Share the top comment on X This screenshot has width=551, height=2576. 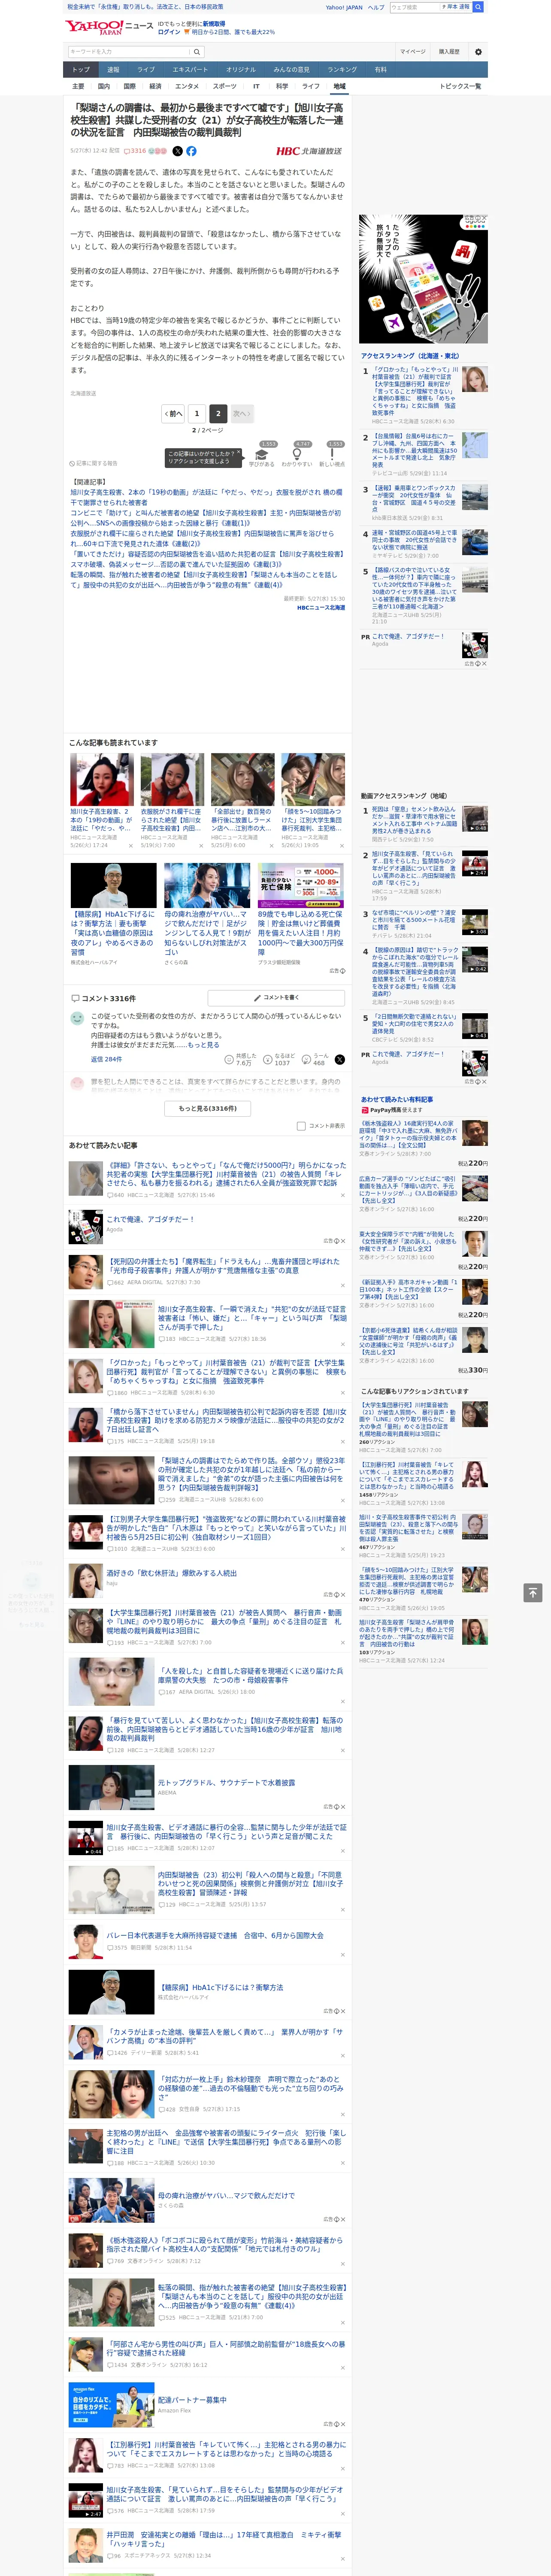click(340, 1059)
